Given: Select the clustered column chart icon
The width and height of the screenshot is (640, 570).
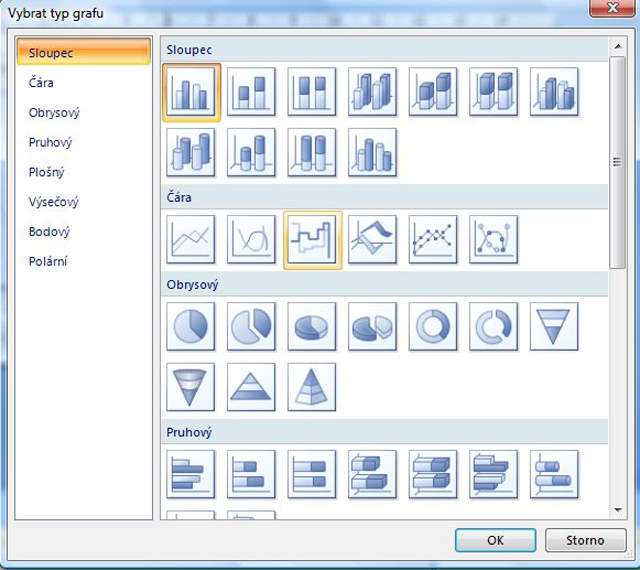Looking at the screenshot, I should [191, 92].
